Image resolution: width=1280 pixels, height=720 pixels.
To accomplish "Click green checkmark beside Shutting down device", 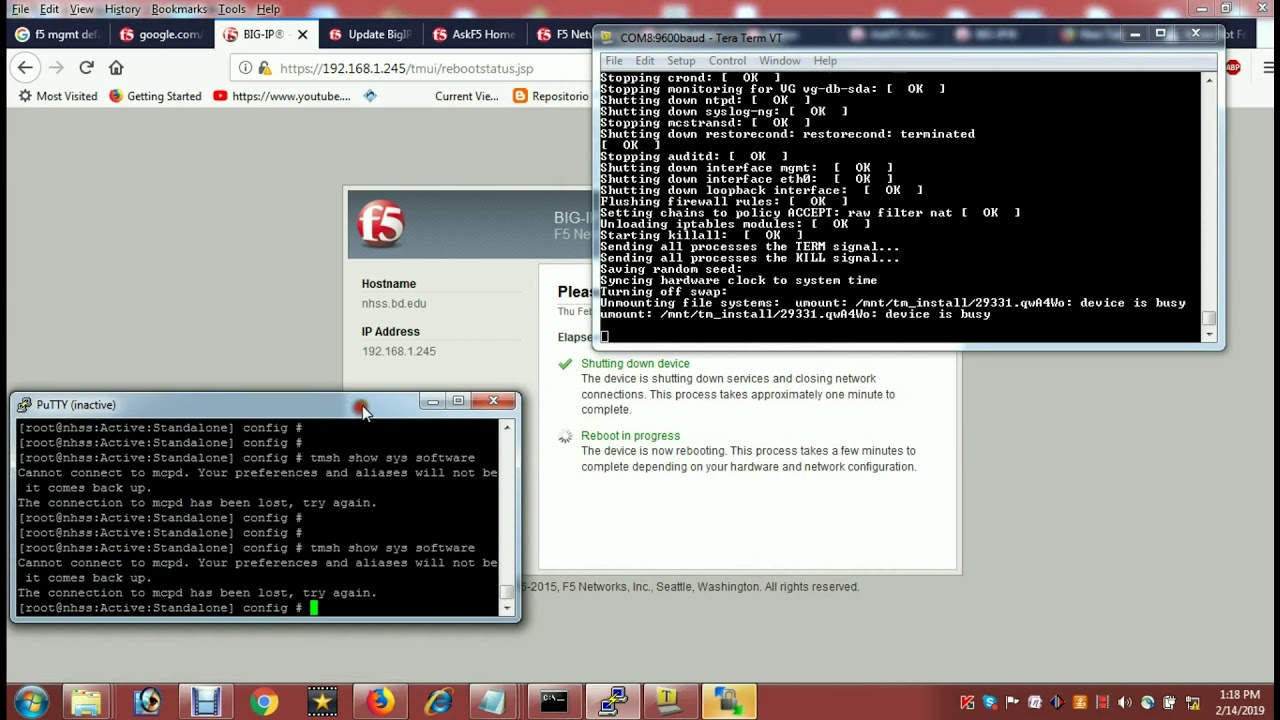I will [x=565, y=364].
